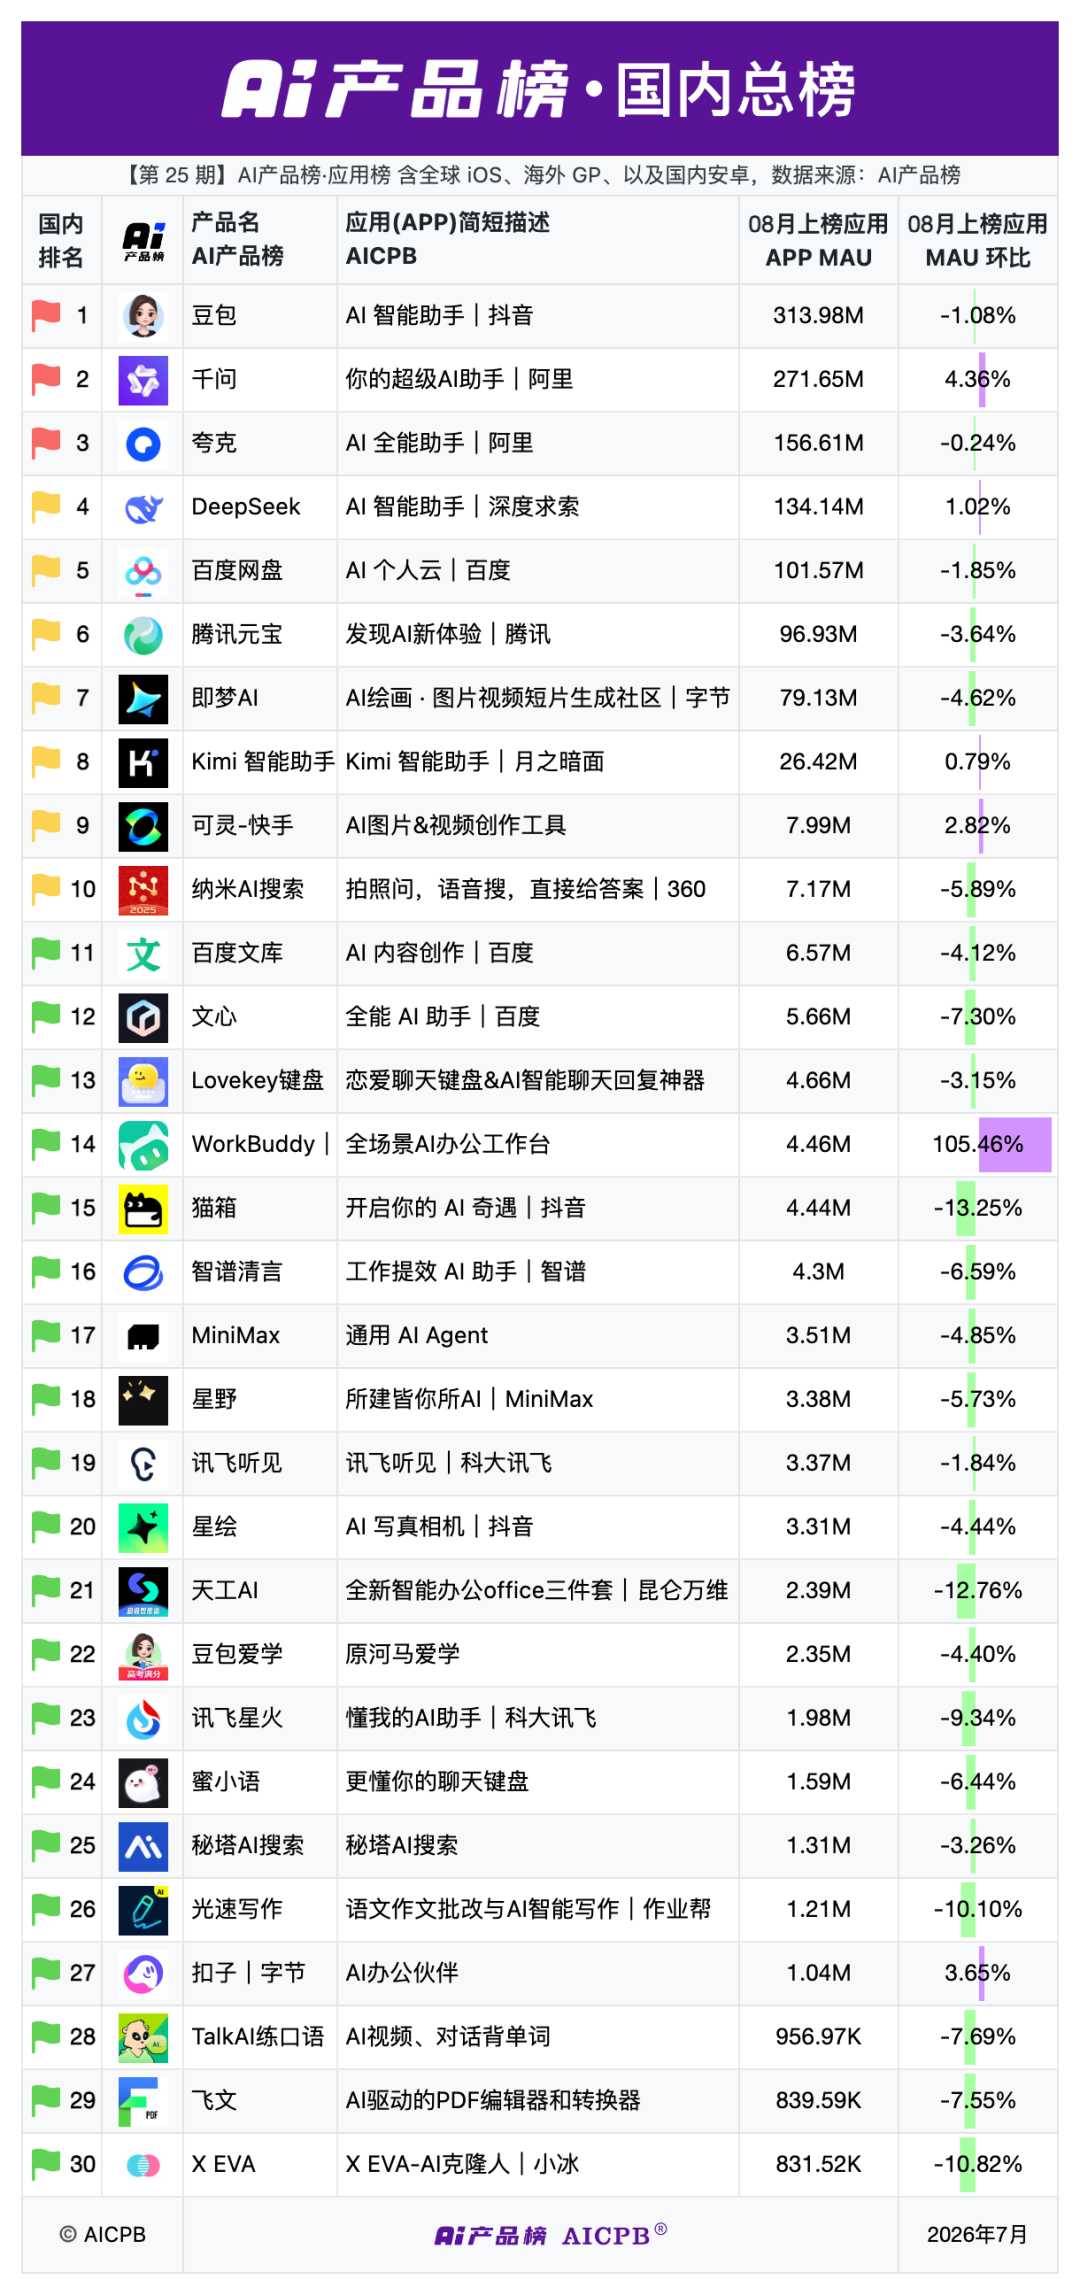Click the 08月上榜应用 APP MAU column header

click(818, 241)
